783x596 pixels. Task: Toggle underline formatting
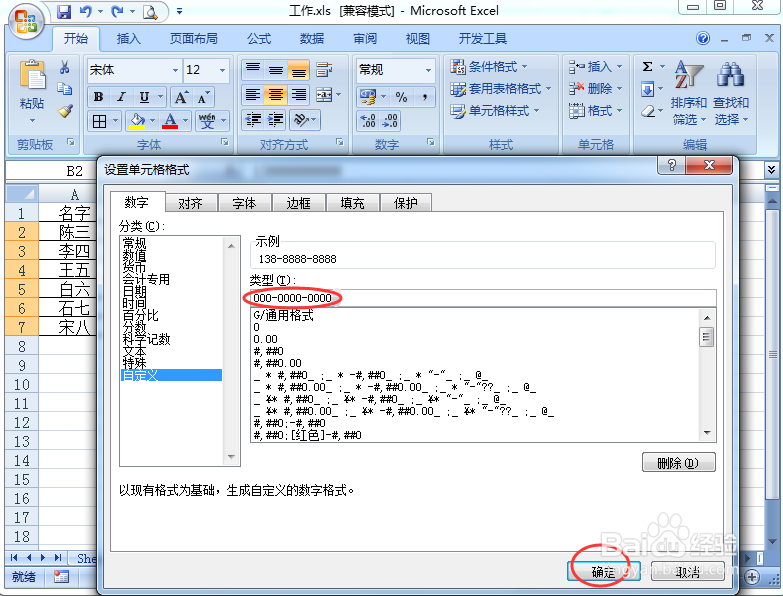click(144, 97)
